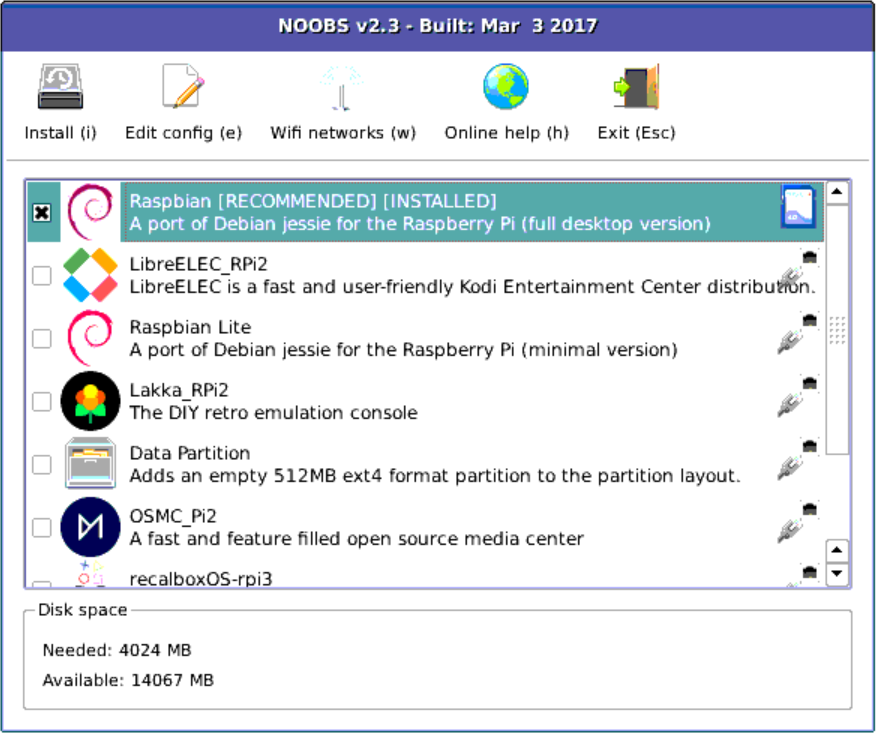Enable the Raspbian Lite checkbox
The height and width of the screenshot is (733, 876).
(x=42, y=339)
